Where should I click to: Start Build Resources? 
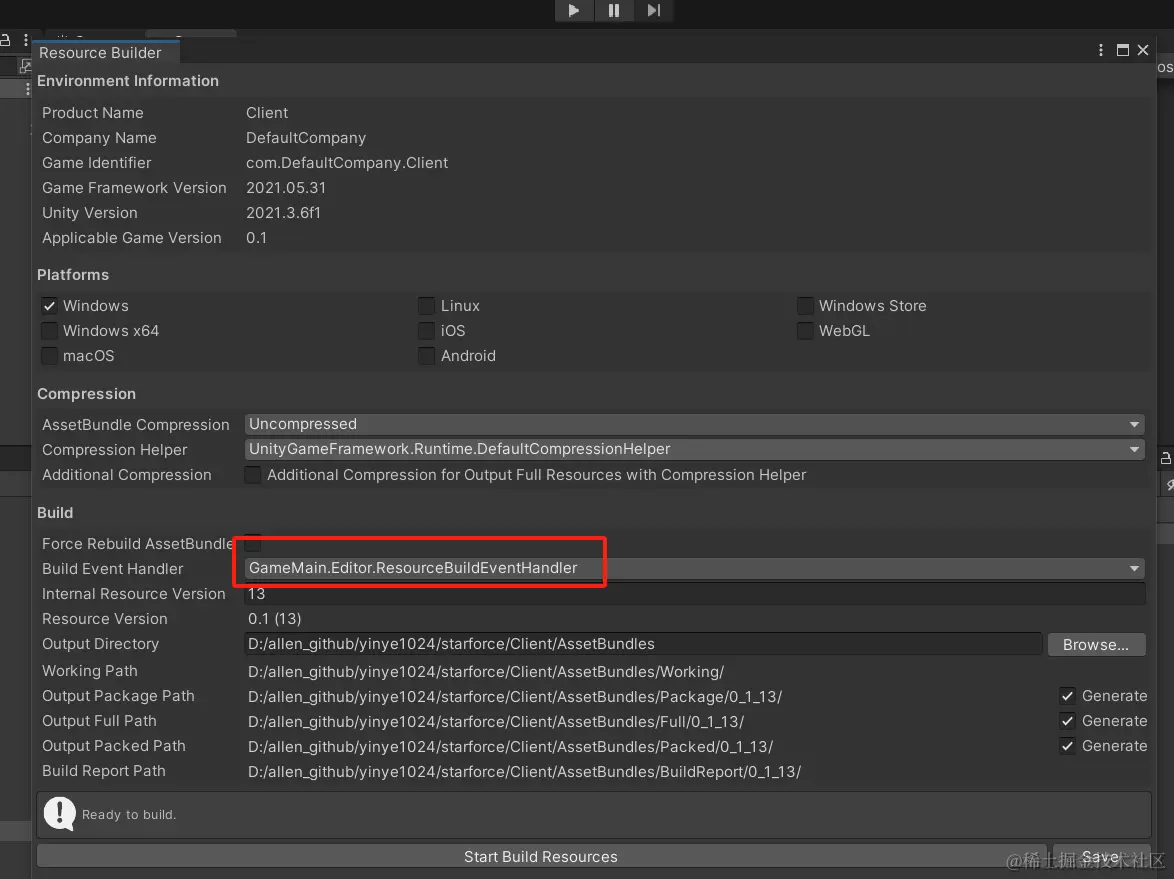click(541, 857)
